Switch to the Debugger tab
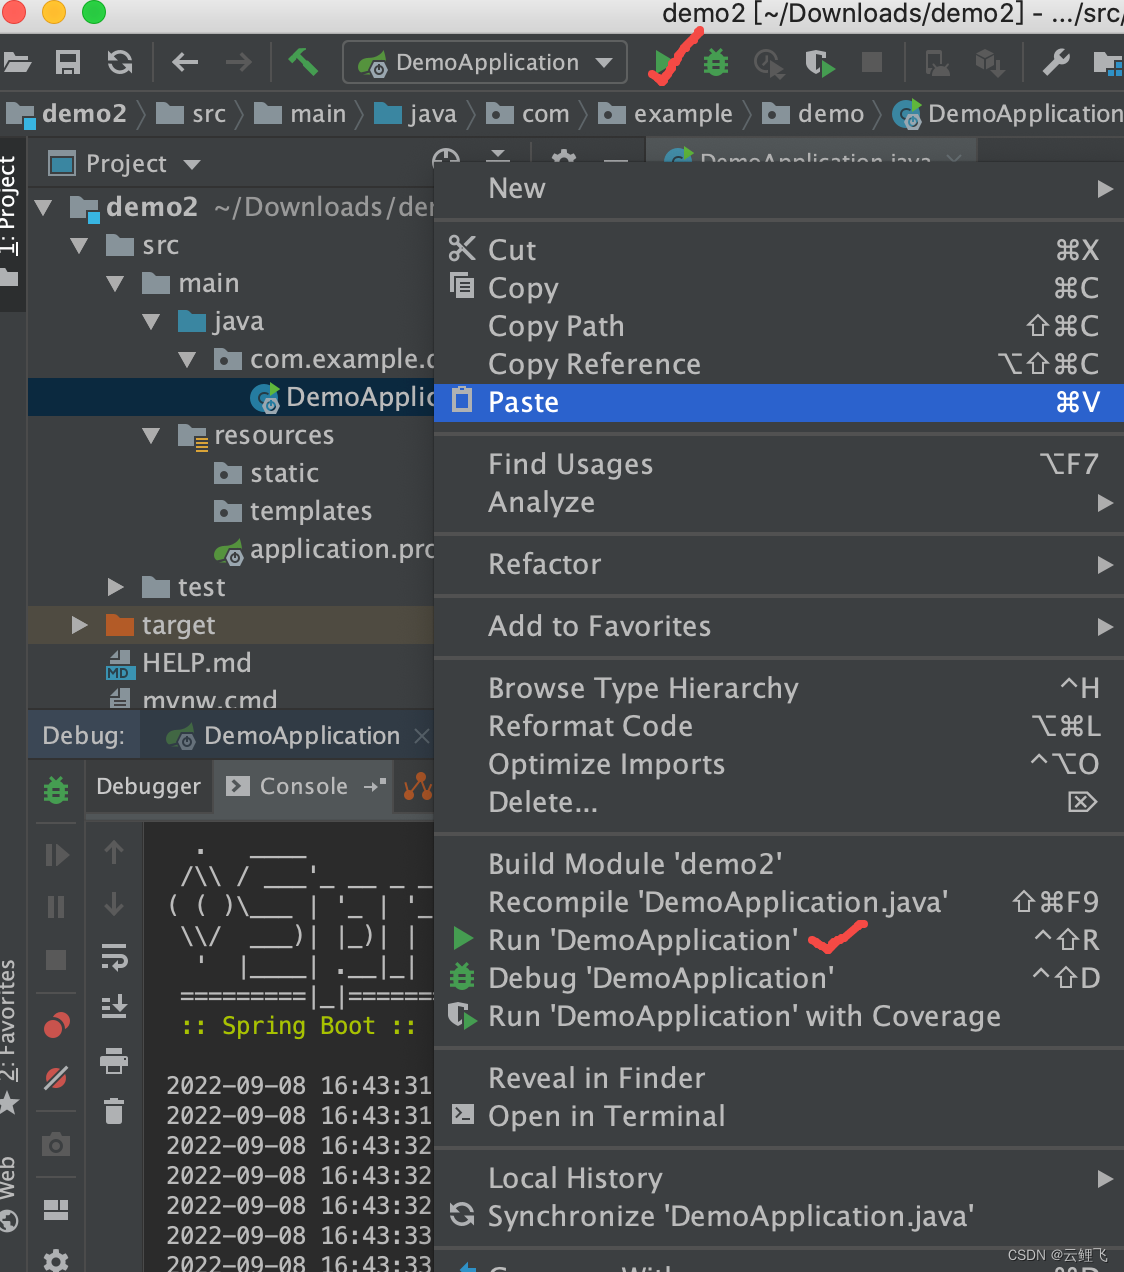The width and height of the screenshot is (1124, 1272). coord(148,787)
